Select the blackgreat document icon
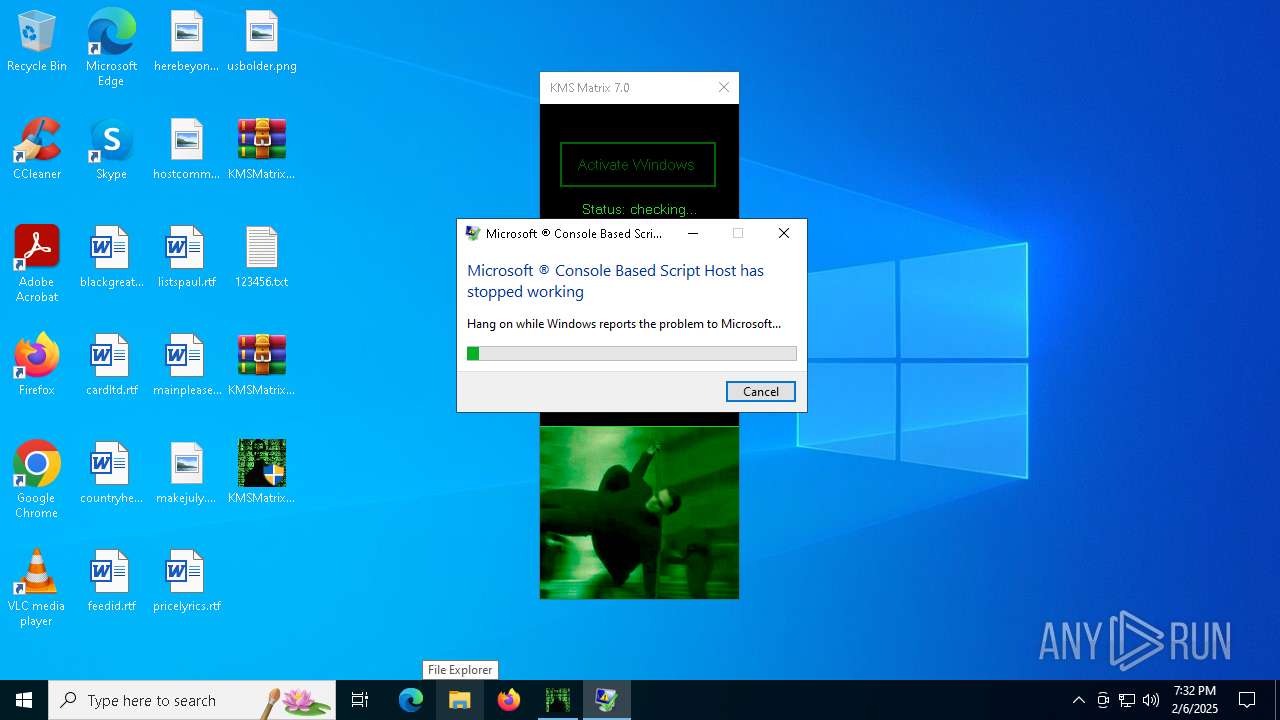 (111, 258)
